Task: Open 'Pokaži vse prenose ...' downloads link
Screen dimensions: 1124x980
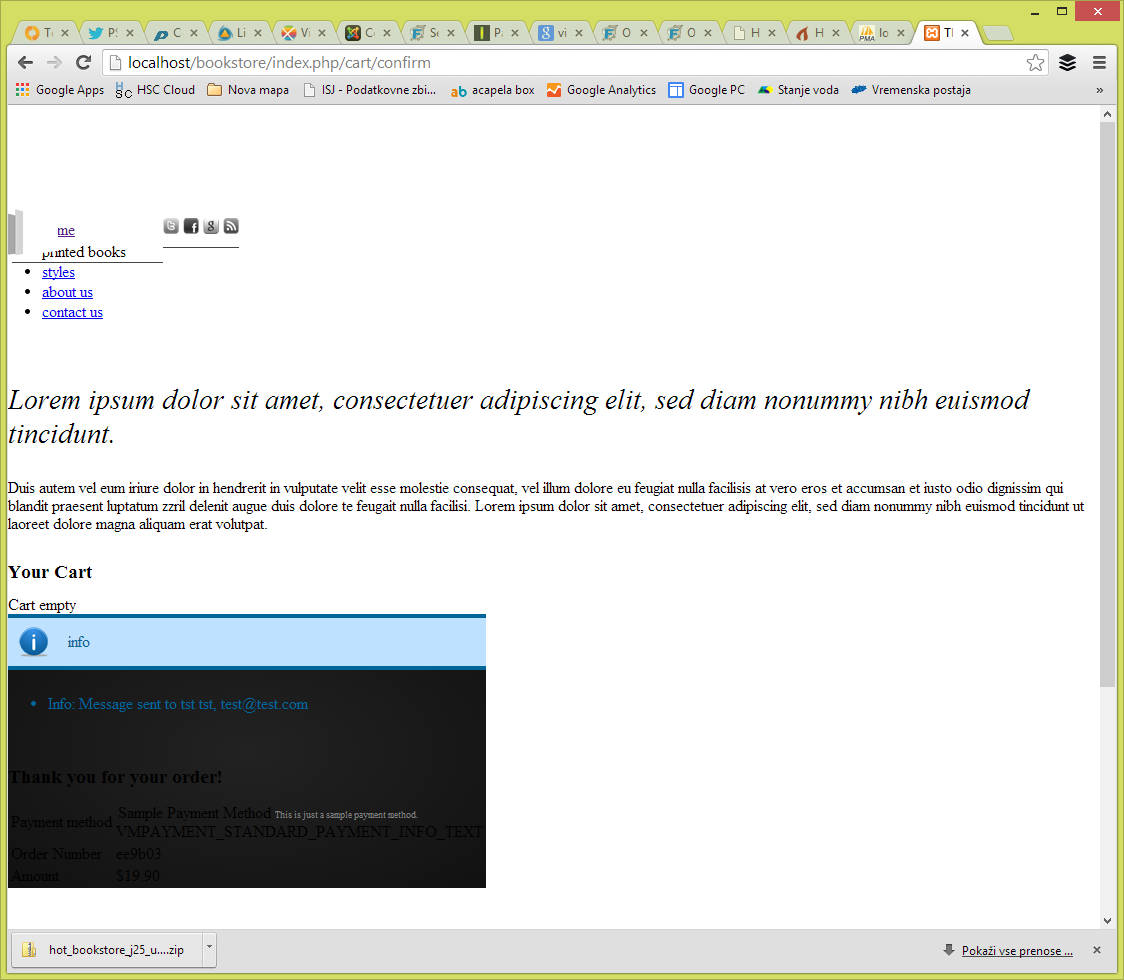Action: point(1016,951)
